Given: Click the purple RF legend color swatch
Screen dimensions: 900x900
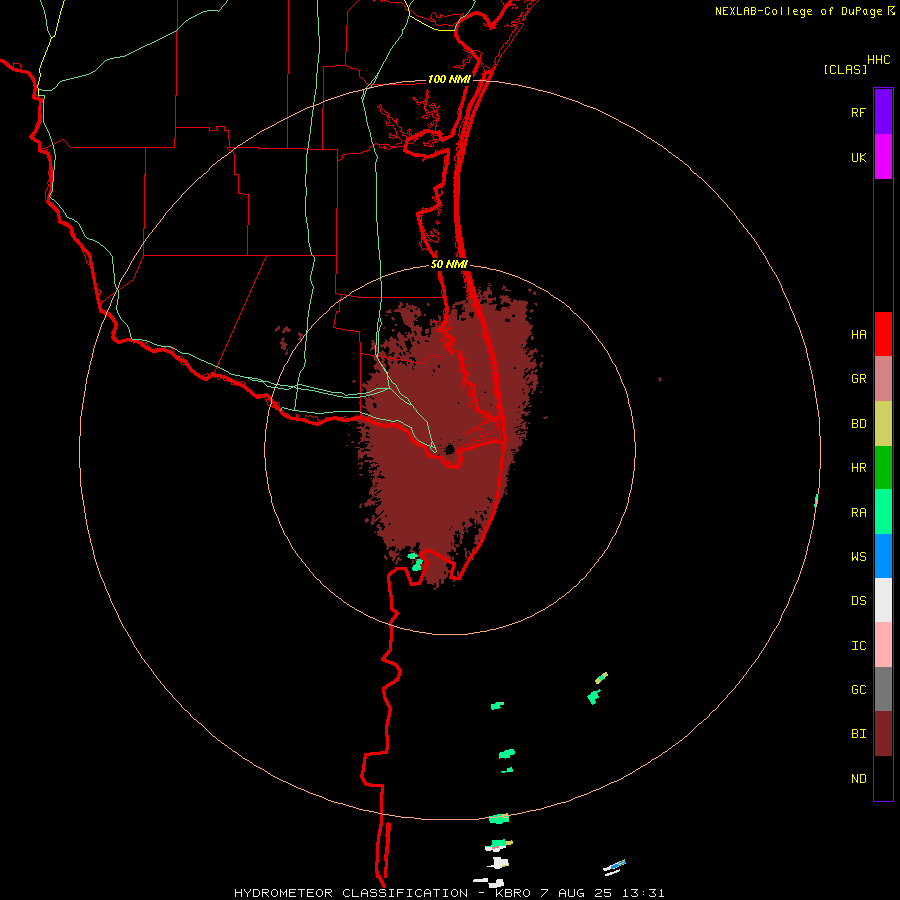Looking at the screenshot, I should click(x=883, y=112).
